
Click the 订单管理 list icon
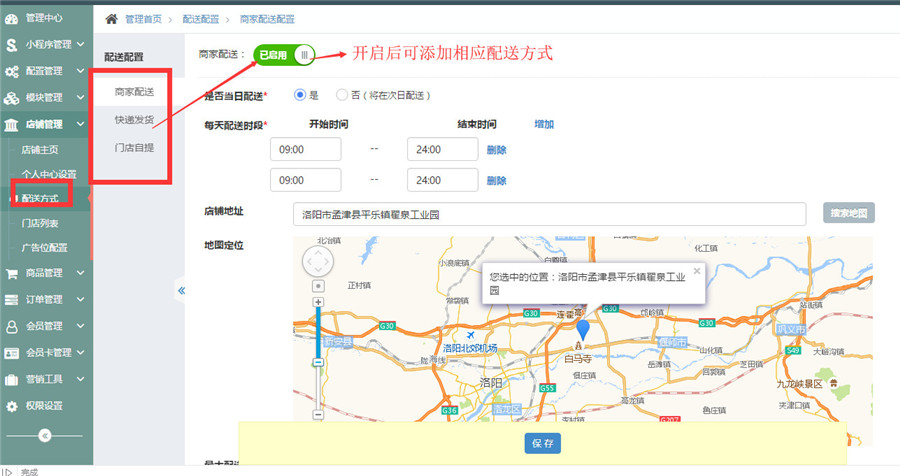[11, 300]
